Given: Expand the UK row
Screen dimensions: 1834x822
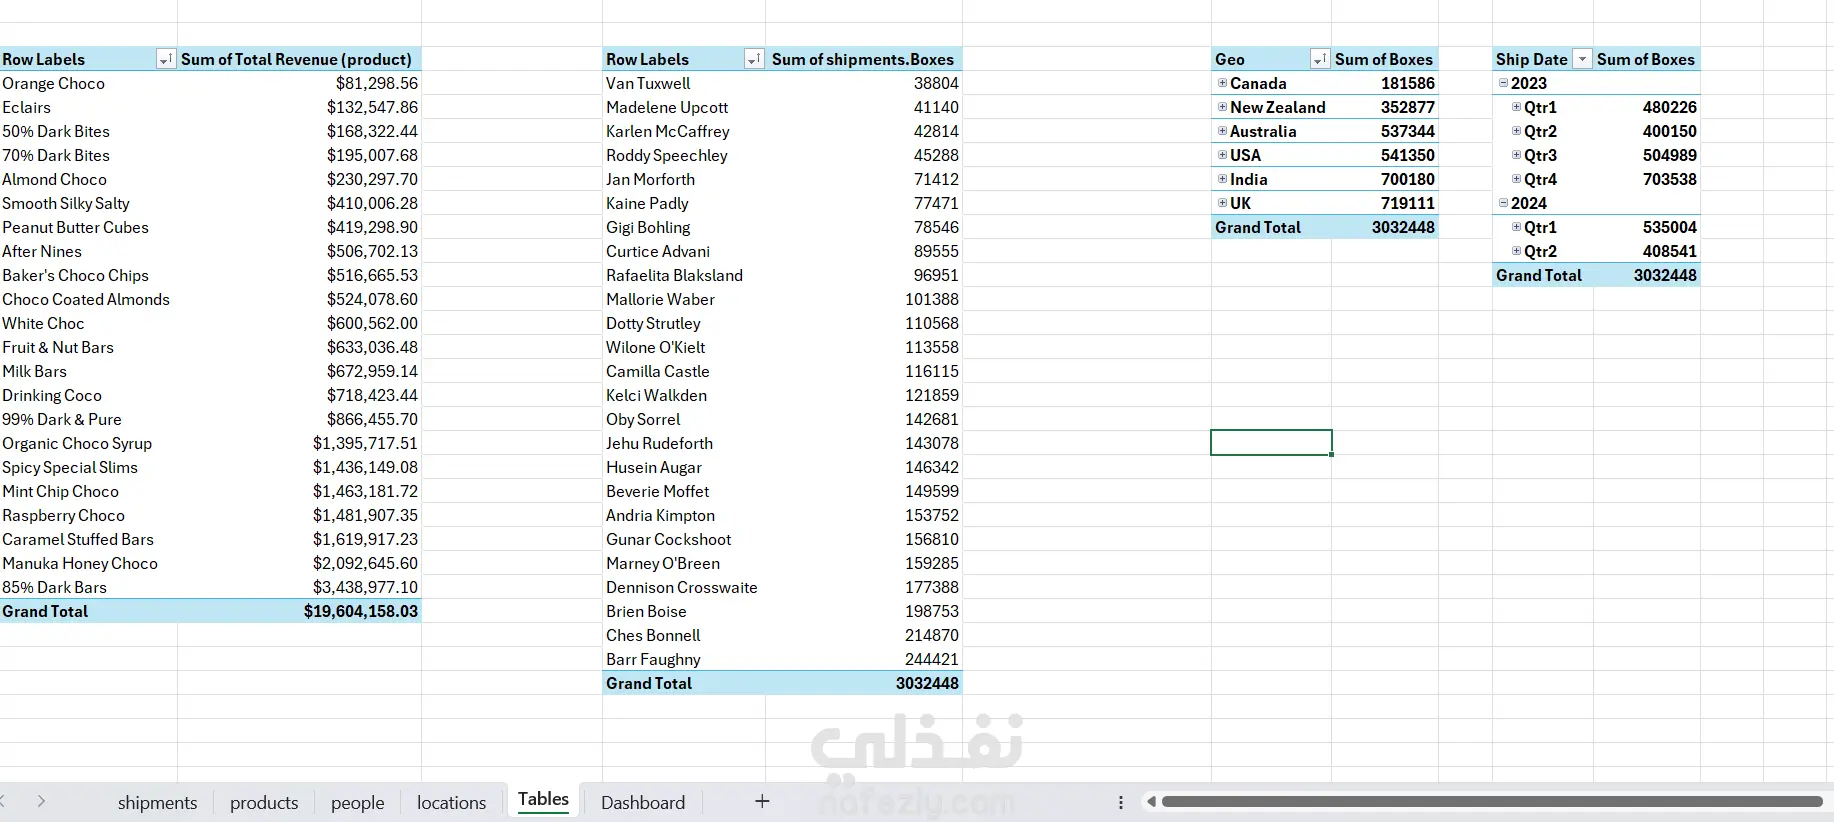Looking at the screenshot, I should coord(1222,203).
